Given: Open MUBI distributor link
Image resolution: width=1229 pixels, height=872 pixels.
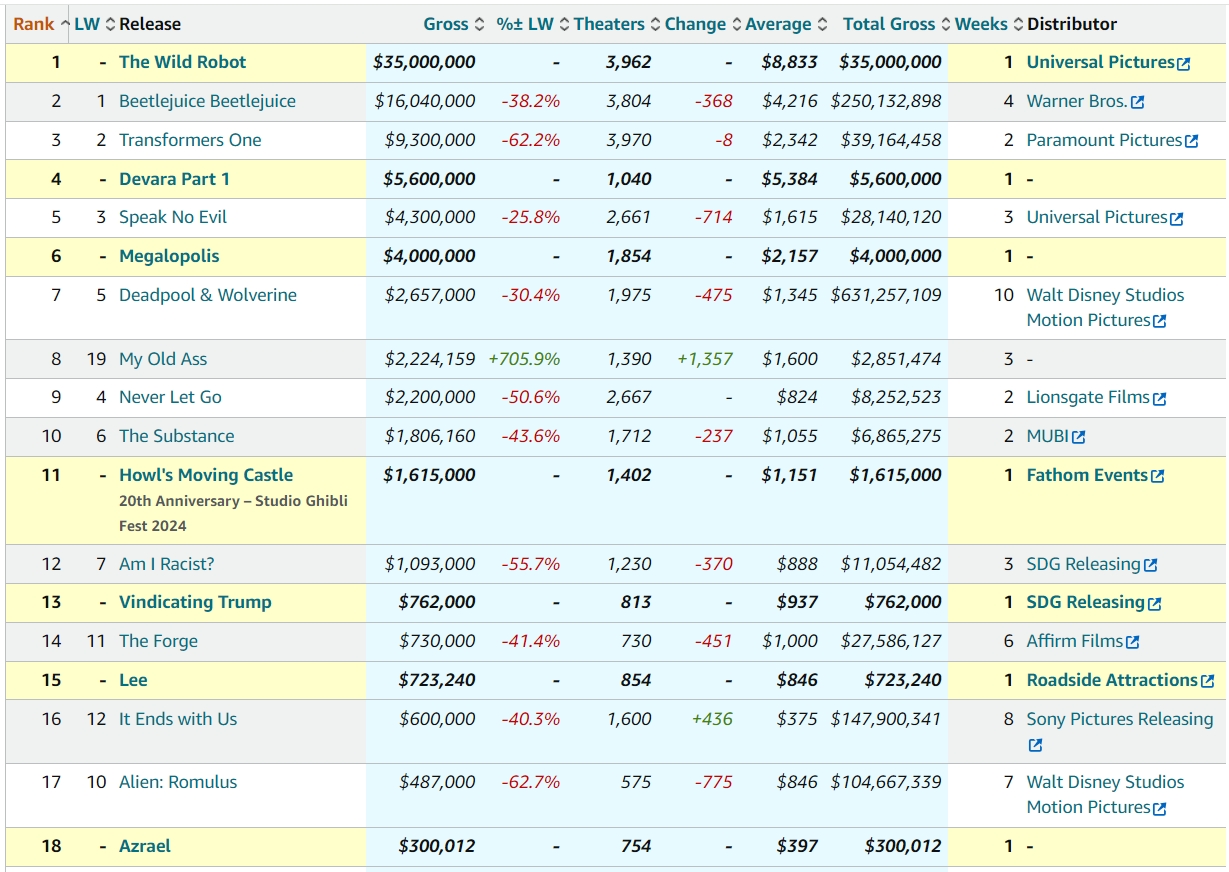Looking at the screenshot, I should [1048, 436].
